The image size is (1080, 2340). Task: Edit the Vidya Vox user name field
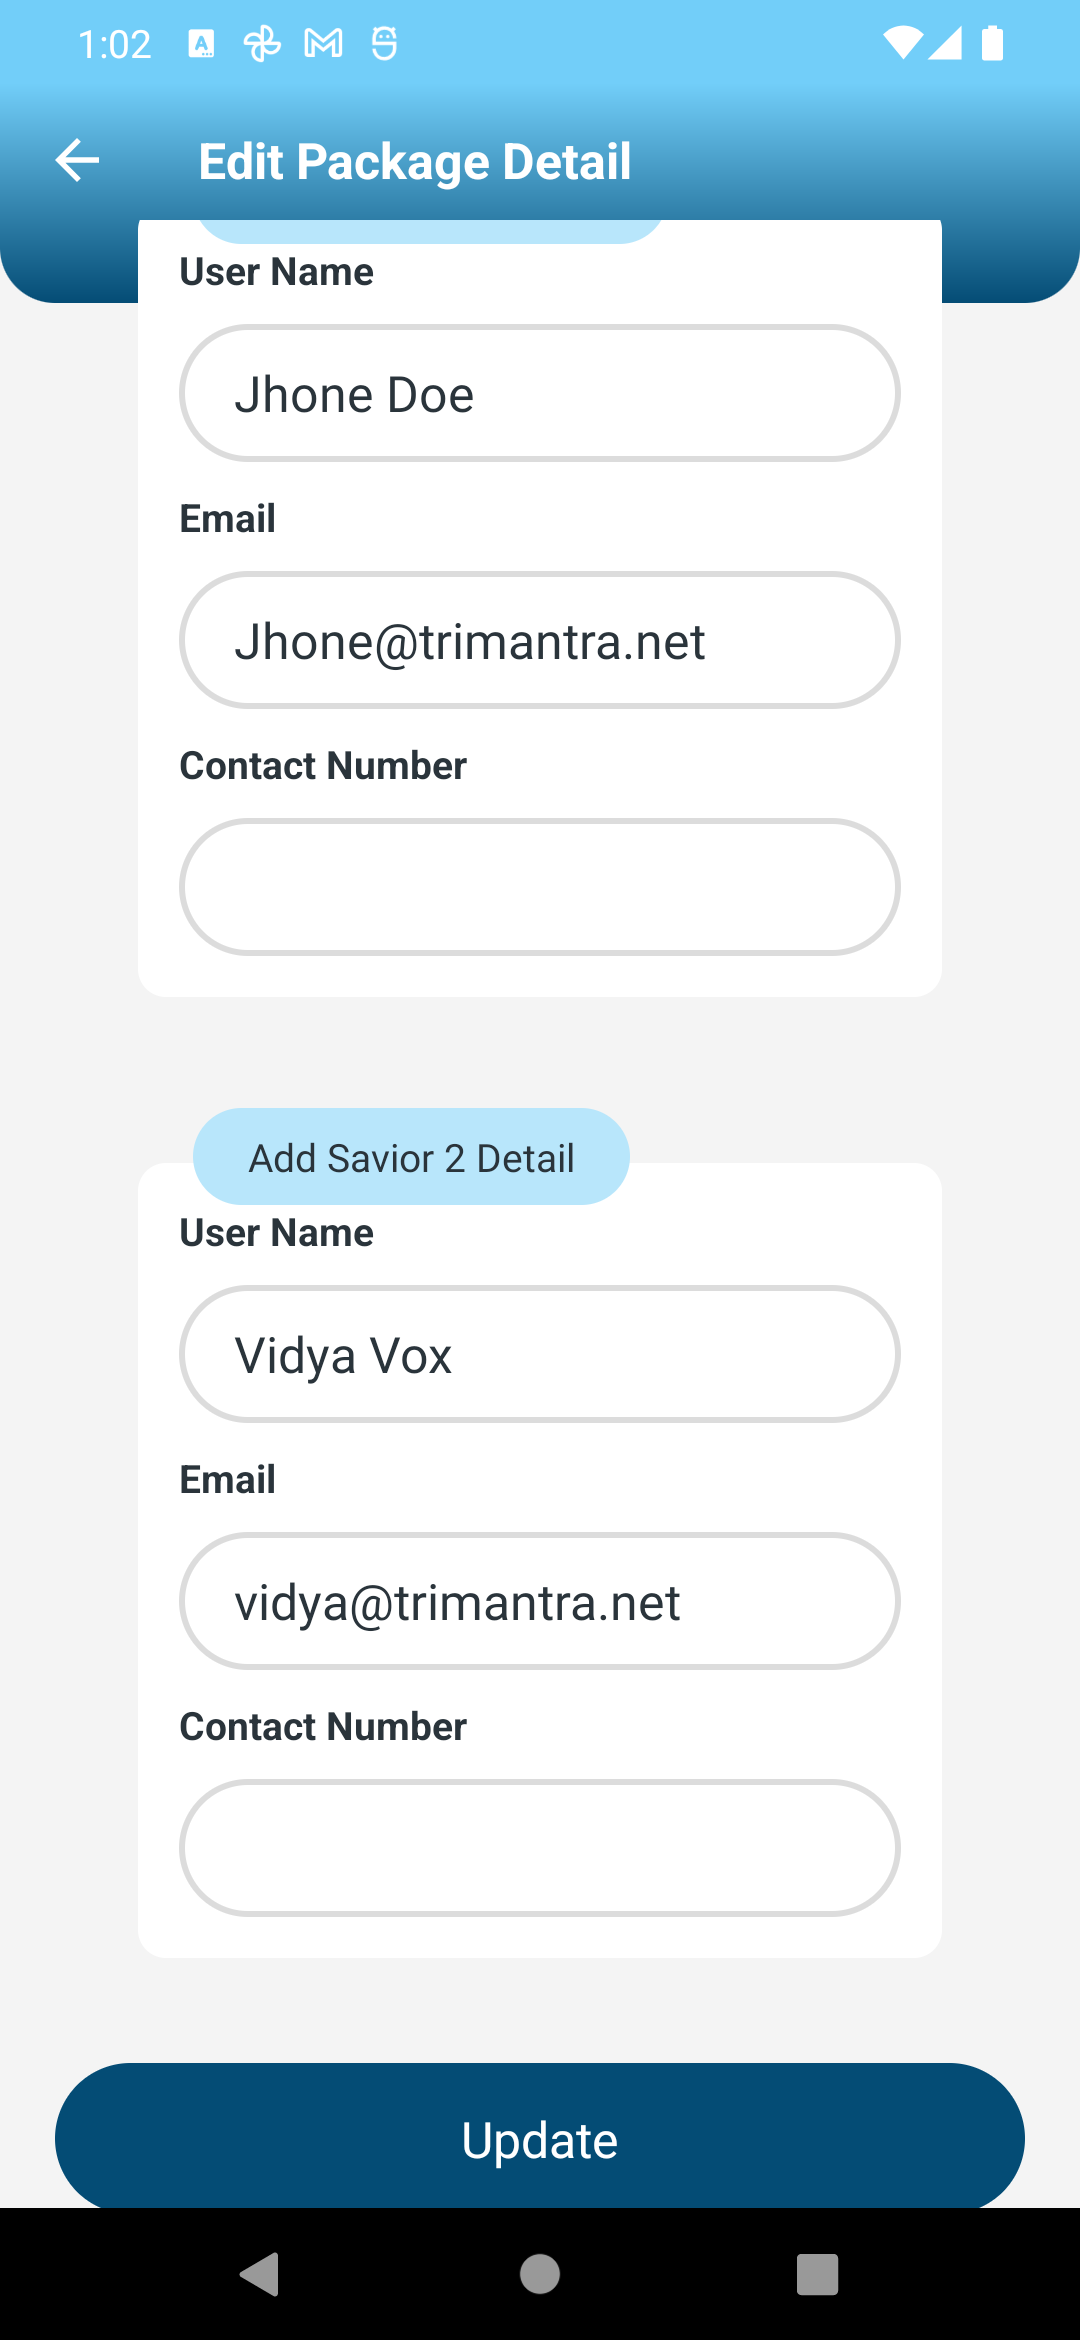point(540,1354)
